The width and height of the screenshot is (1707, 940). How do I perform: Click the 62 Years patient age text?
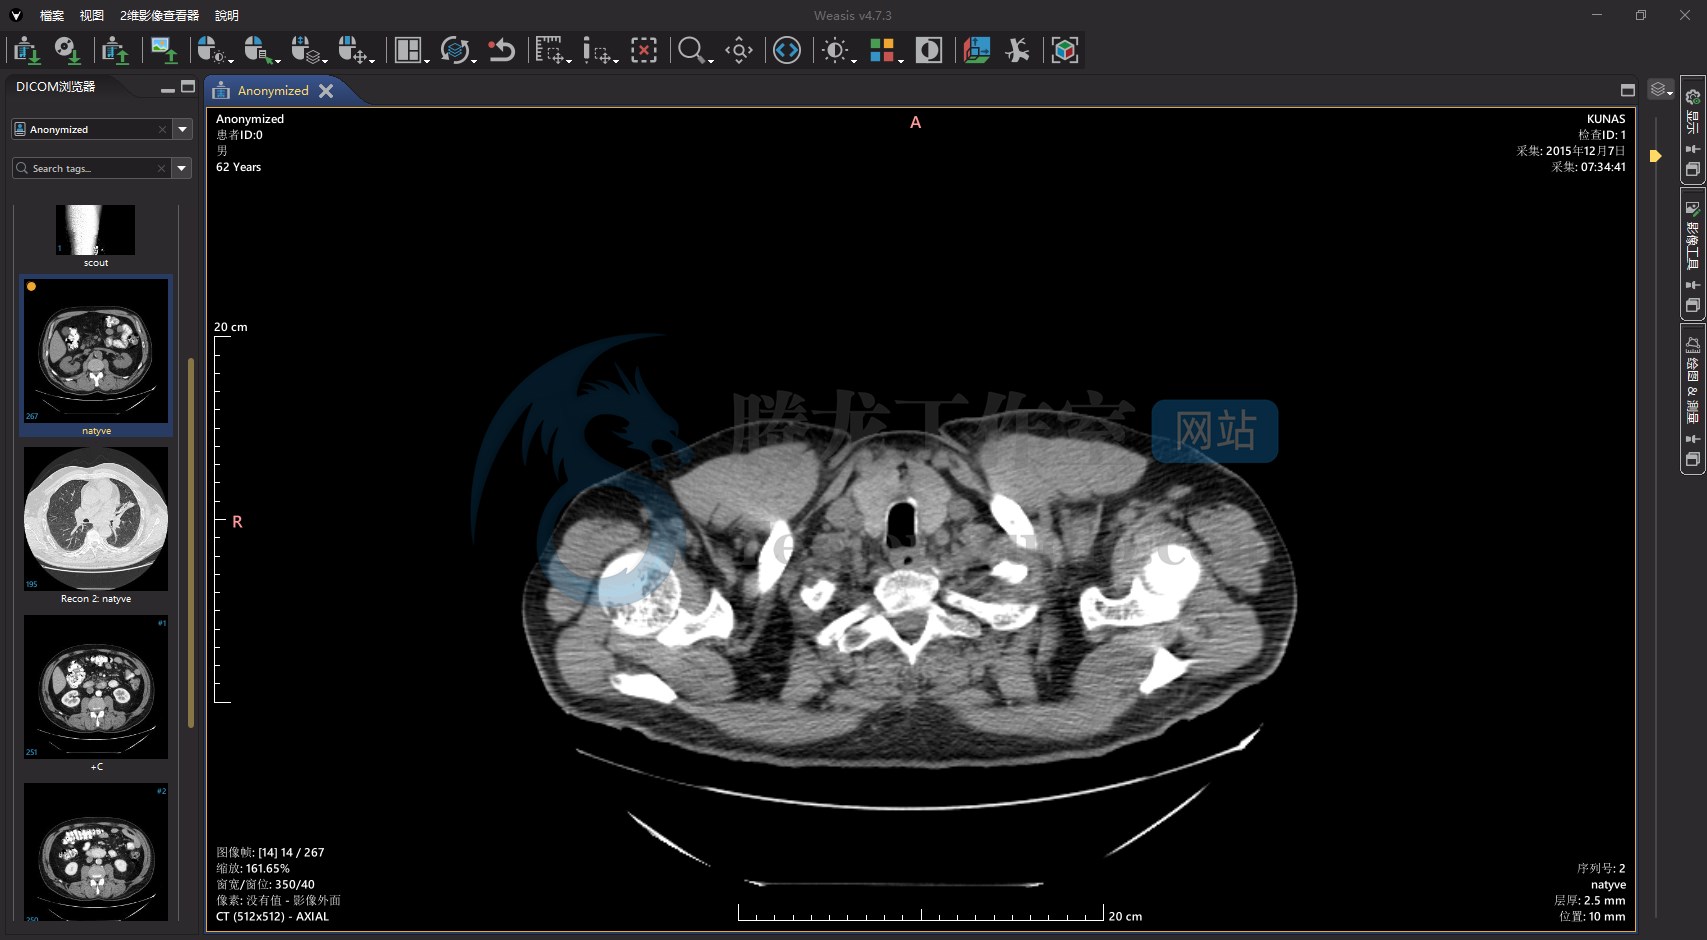(239, 167)
